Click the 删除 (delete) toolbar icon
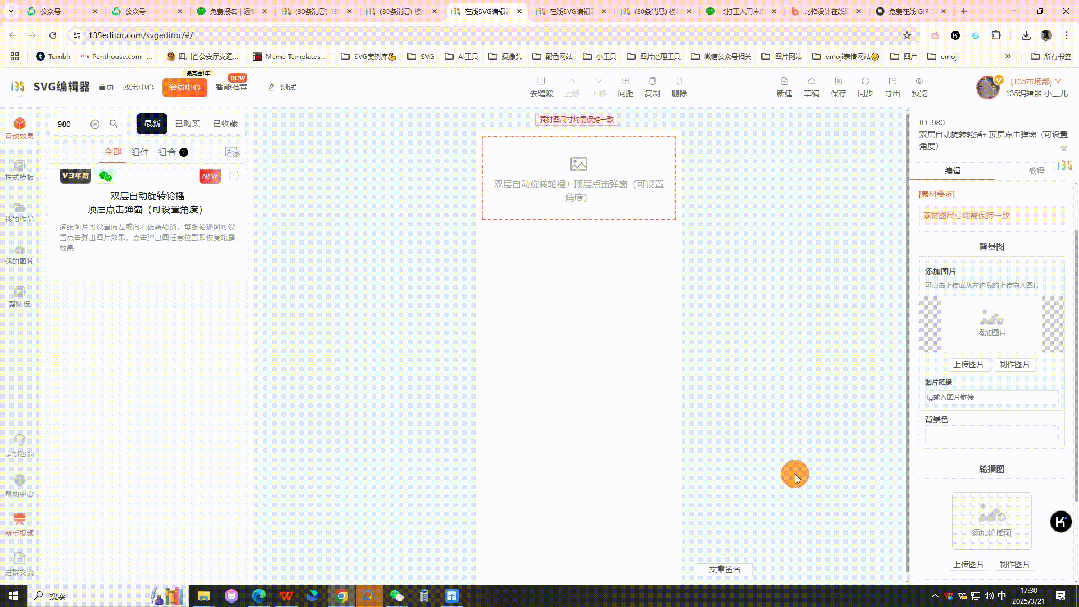 pyautogui.click(x=678, y=87)
